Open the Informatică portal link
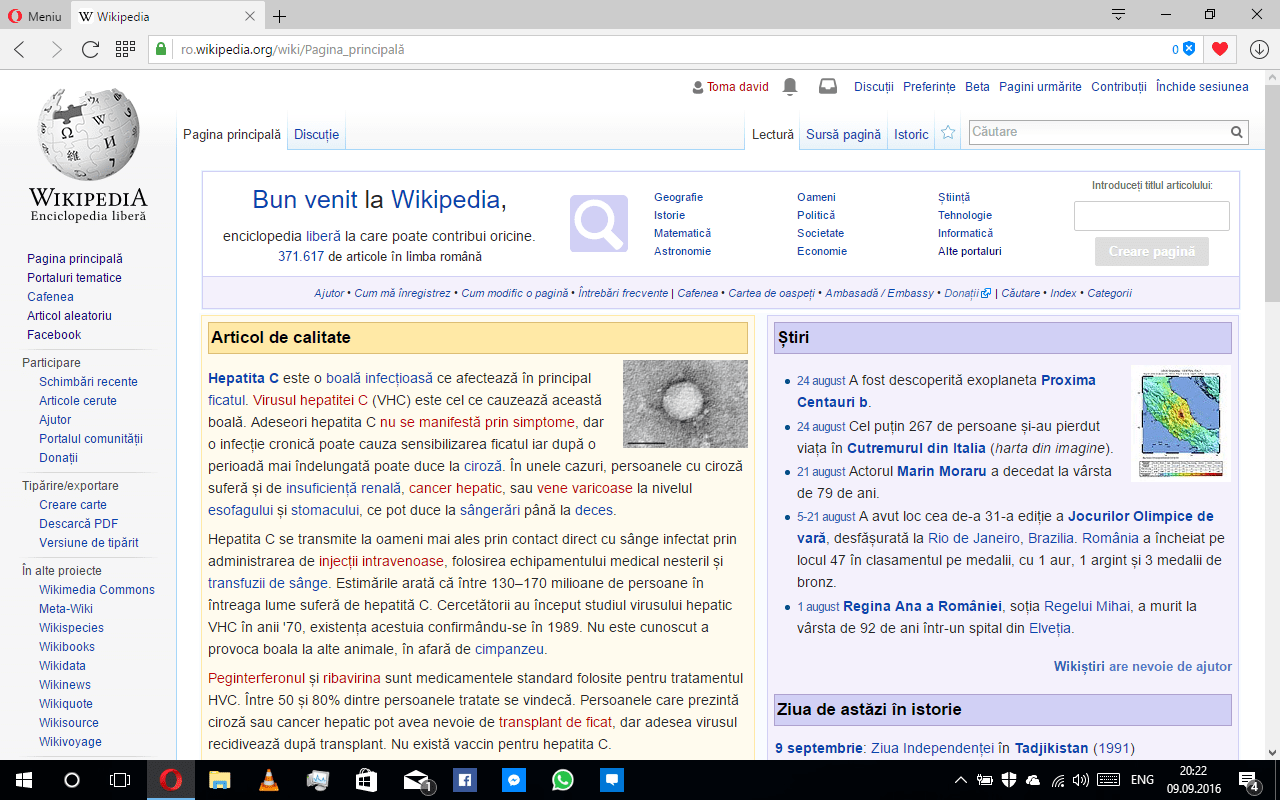This screenshot has height=800, width=1280. click(x=965, y=233)
